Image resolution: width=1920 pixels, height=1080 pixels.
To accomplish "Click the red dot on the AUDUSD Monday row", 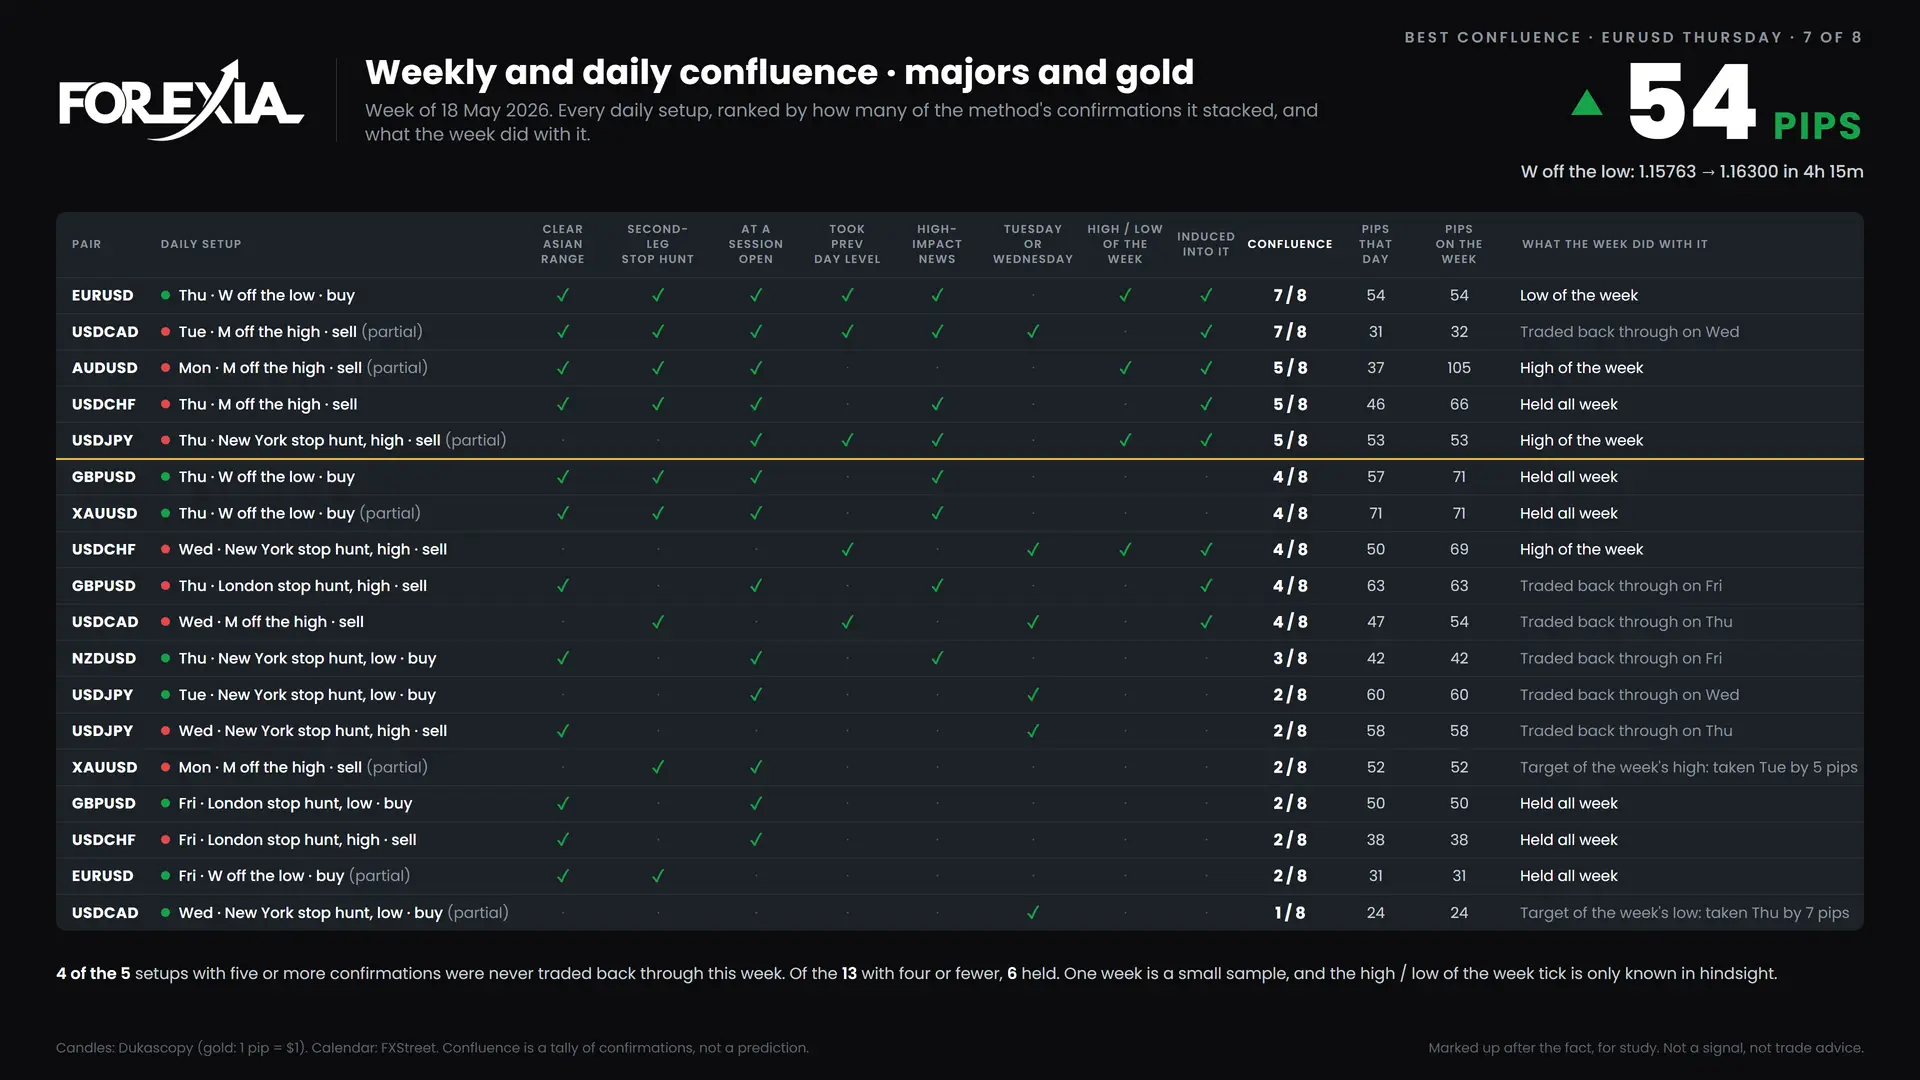I will 165,368.
